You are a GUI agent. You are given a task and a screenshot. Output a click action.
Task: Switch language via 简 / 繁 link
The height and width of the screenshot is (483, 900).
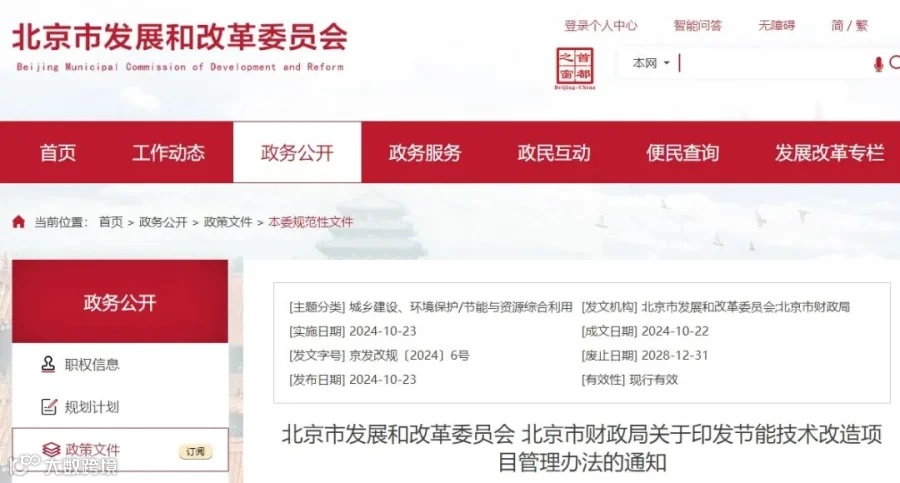[849, 25]
